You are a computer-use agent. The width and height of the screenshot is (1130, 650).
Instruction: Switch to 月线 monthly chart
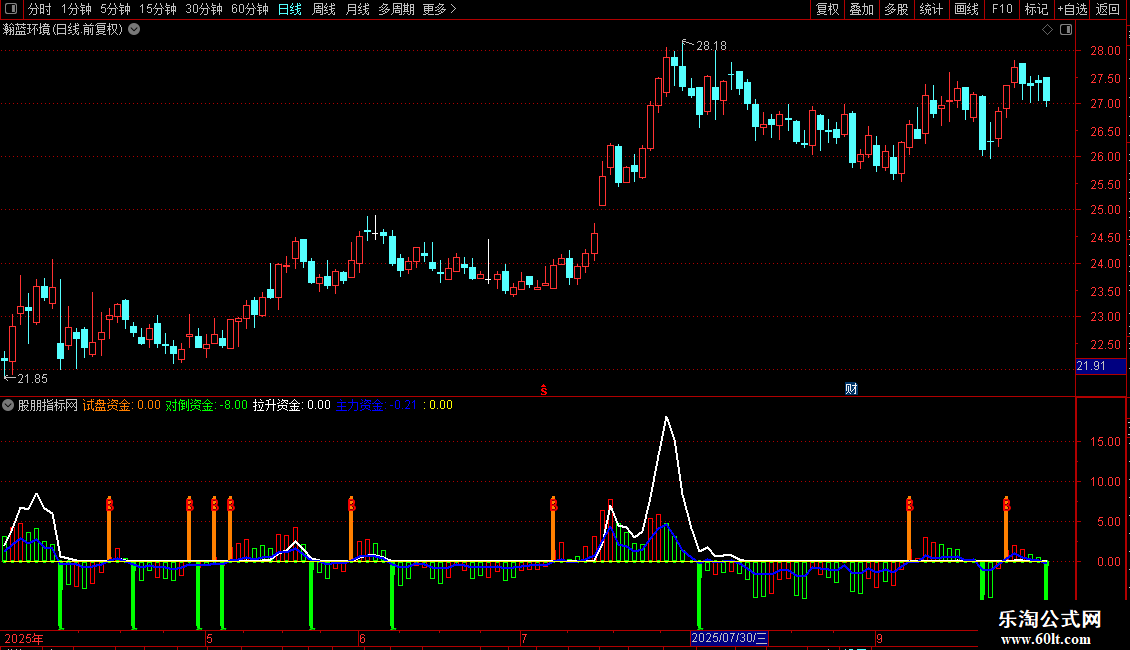[357, 9]
